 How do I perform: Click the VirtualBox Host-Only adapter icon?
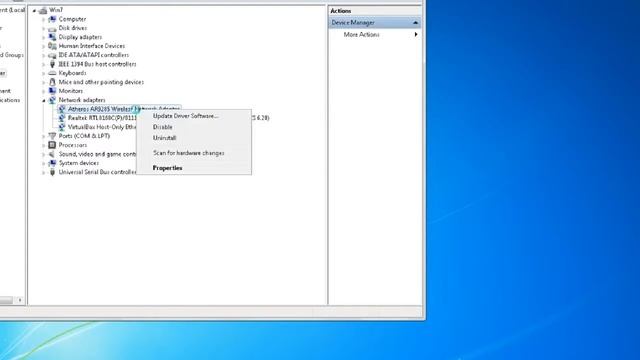pyautogui.click(x=62, y=127)
